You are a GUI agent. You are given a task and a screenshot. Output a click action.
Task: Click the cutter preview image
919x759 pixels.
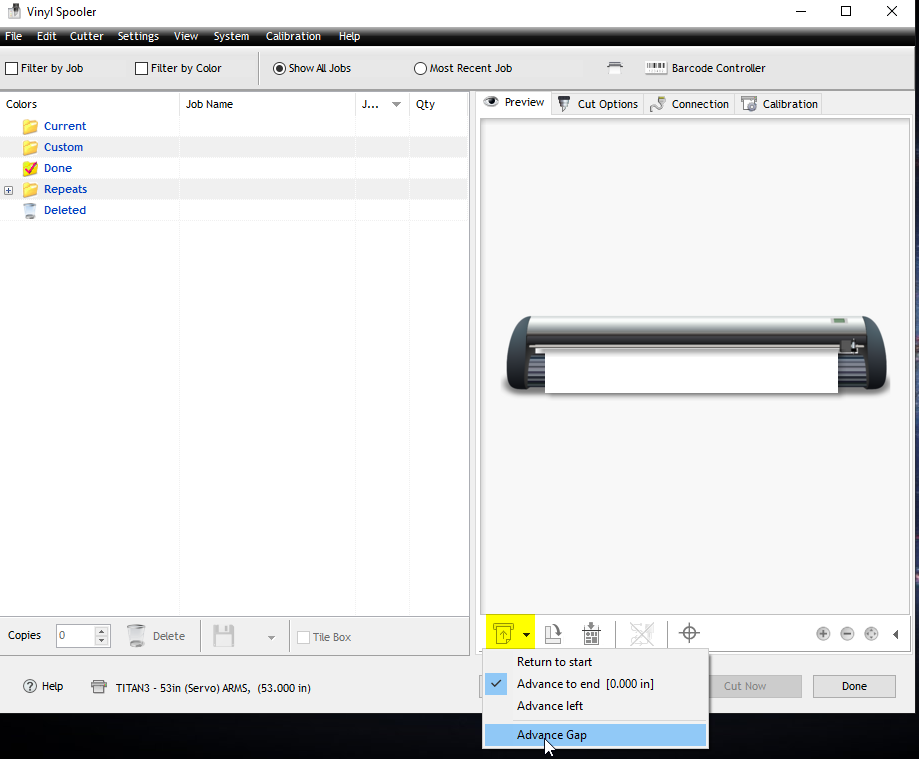point(696,354)
